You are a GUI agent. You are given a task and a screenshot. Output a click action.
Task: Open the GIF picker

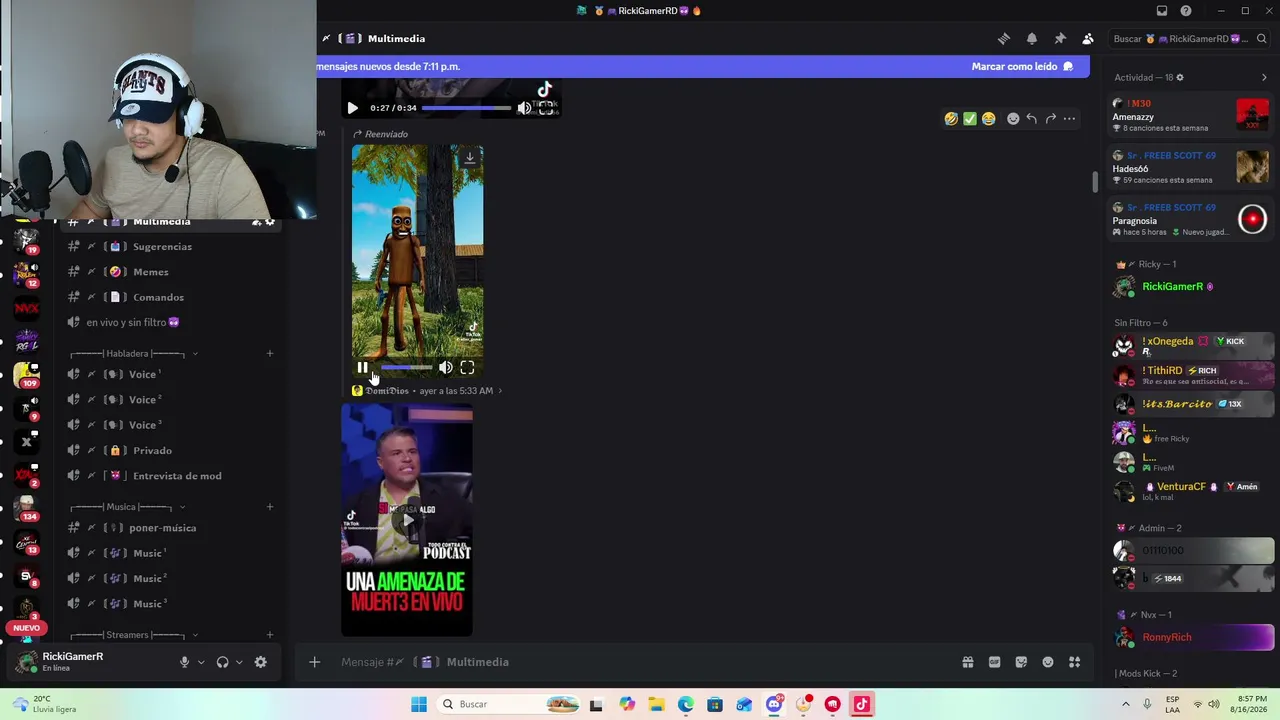(x=994, y=662)
